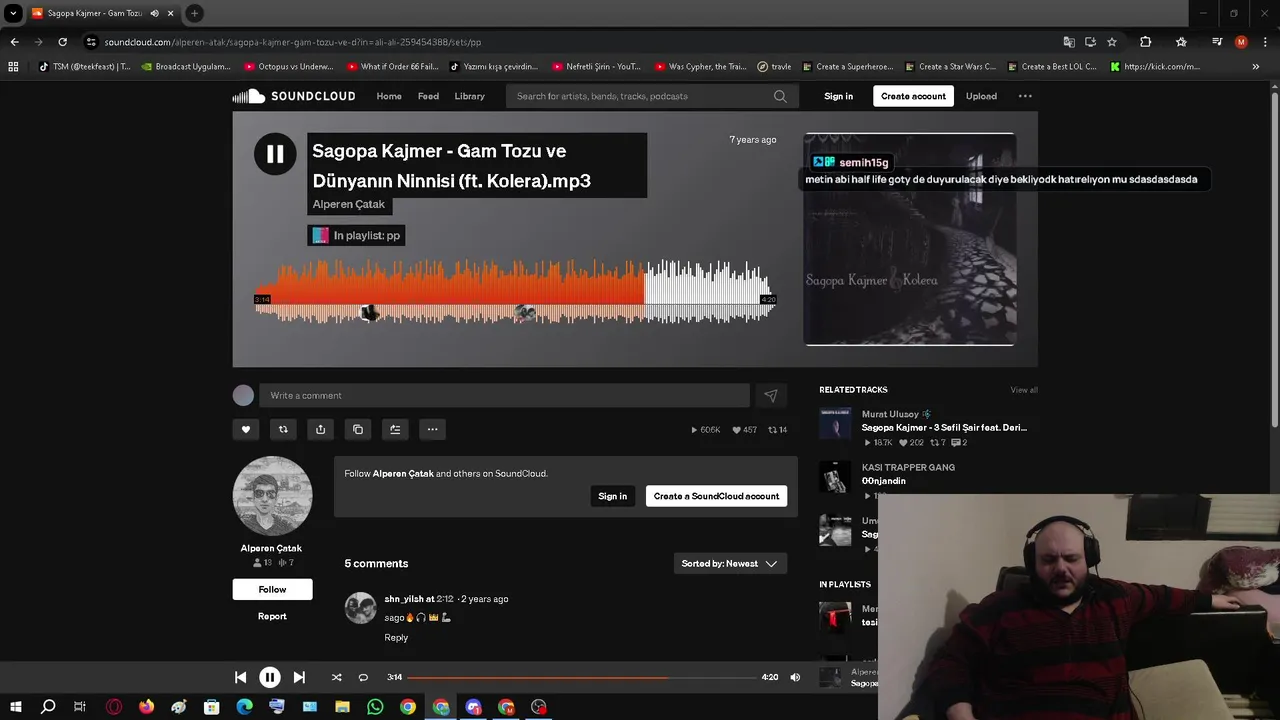Send comment with the paper plane icon
The image size is (1280, 720).
(771, 395)
